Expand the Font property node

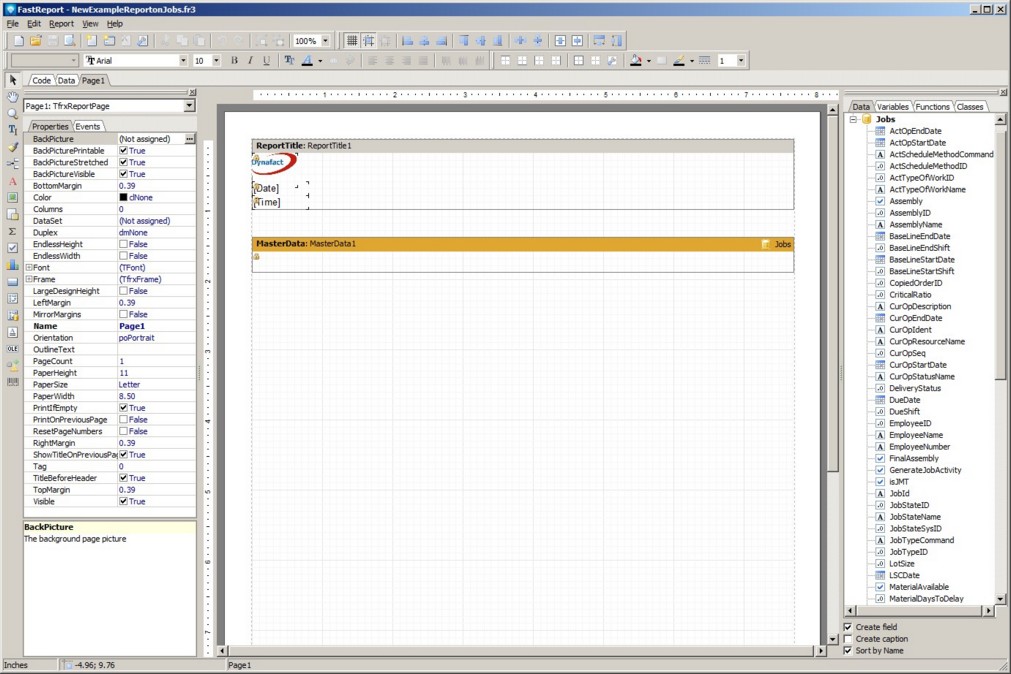(29, 268)
